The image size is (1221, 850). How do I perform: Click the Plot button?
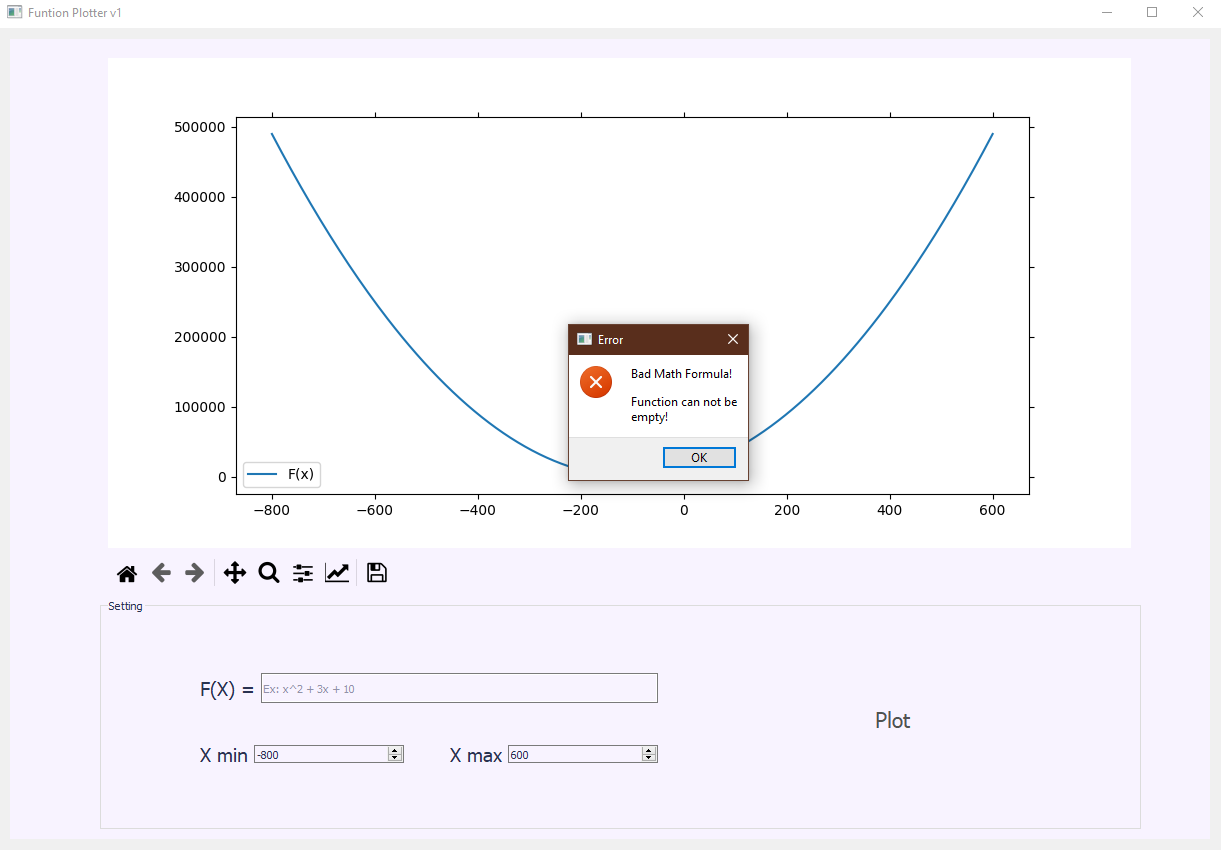point(893,720)
